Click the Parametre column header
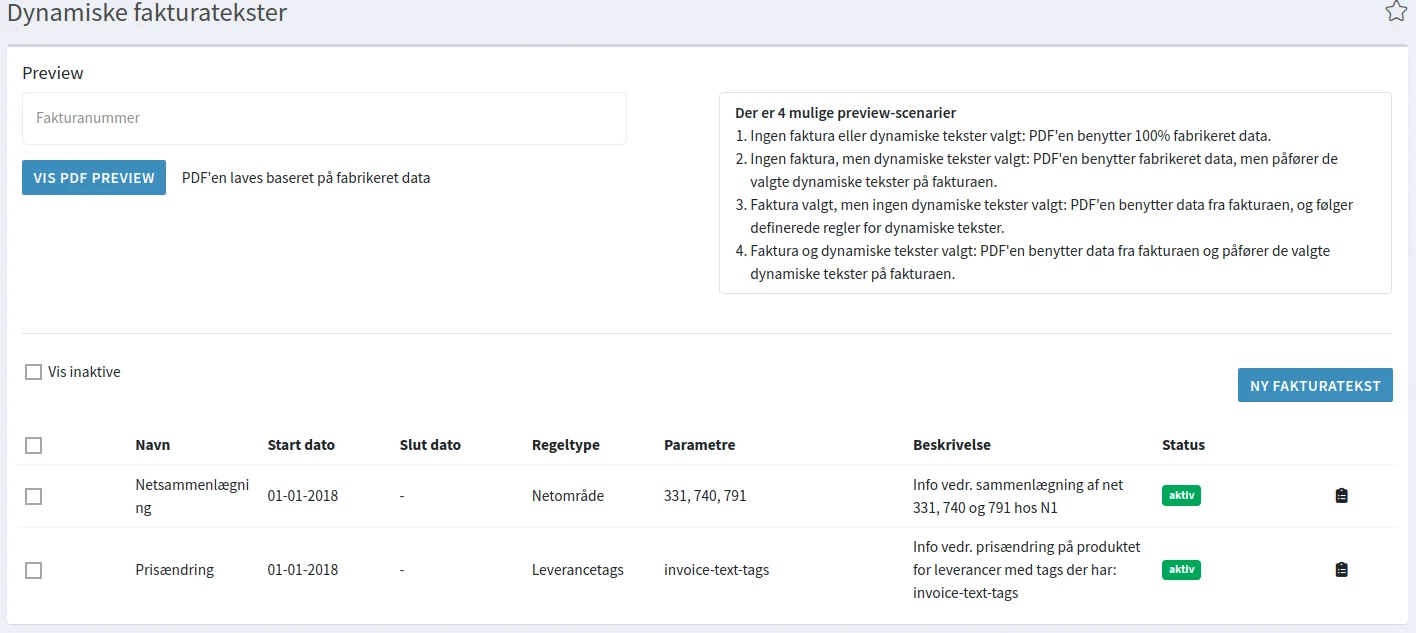This screenshot has width=1416, height=633. 699,445
